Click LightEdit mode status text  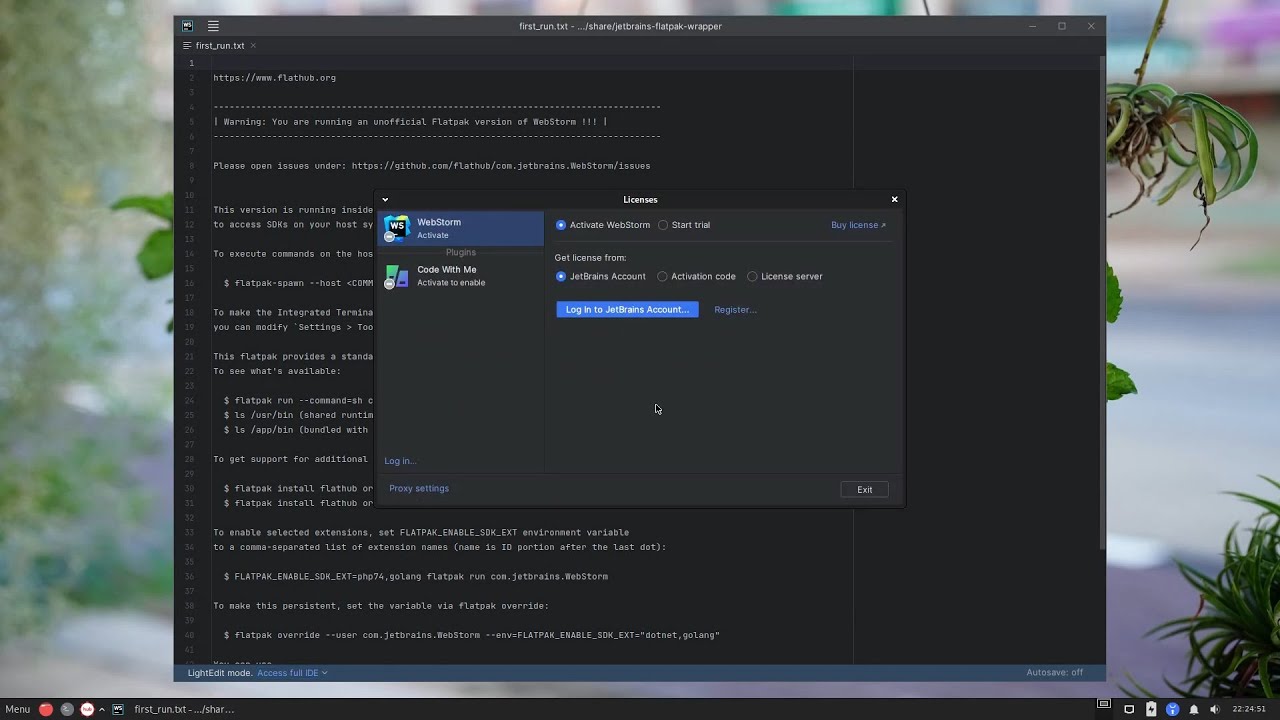click(220, 673)
